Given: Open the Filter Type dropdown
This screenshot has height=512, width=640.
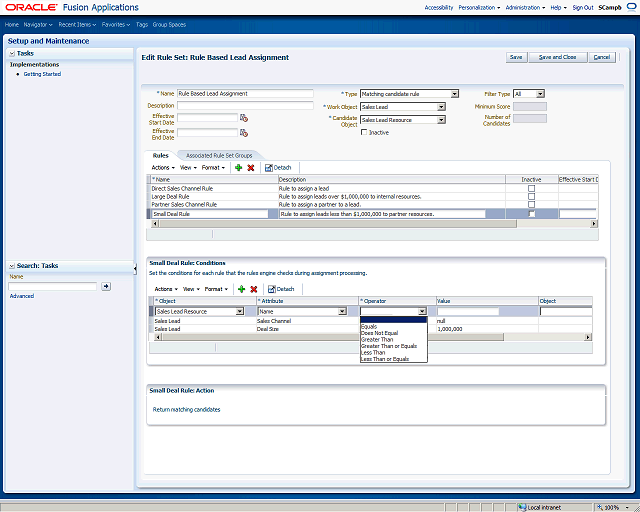Looking at the screenshot, I should [540, 94].
